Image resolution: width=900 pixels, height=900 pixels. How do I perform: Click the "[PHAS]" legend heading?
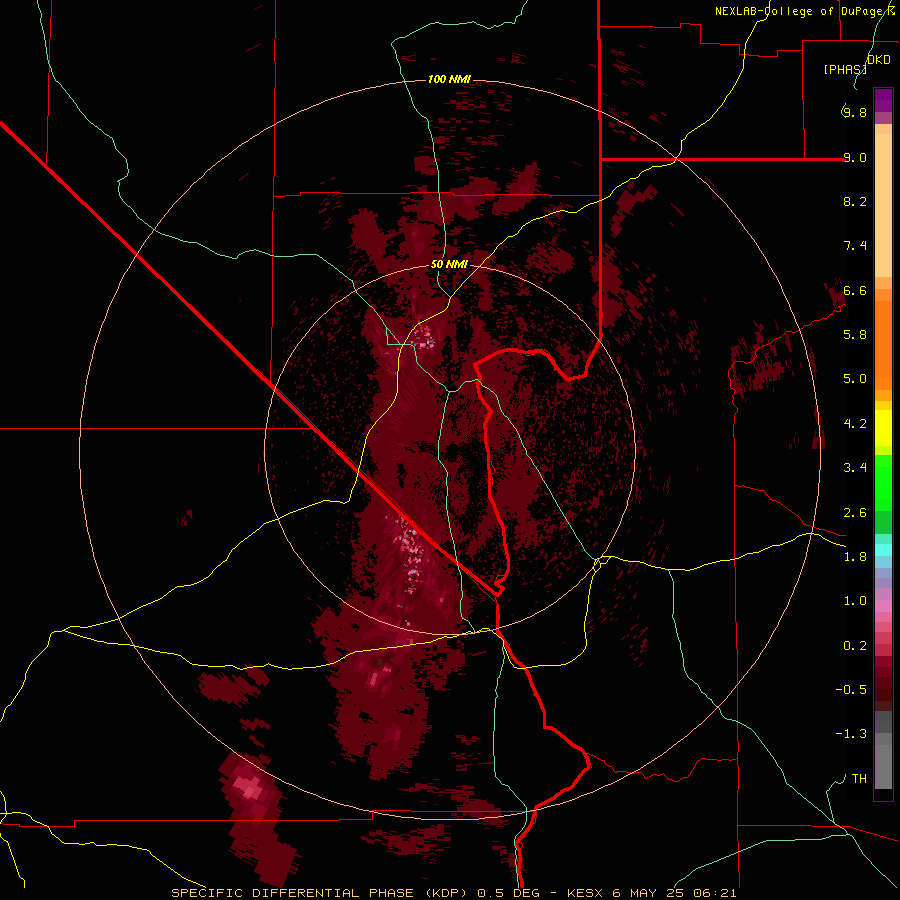[x=845, y=69]
